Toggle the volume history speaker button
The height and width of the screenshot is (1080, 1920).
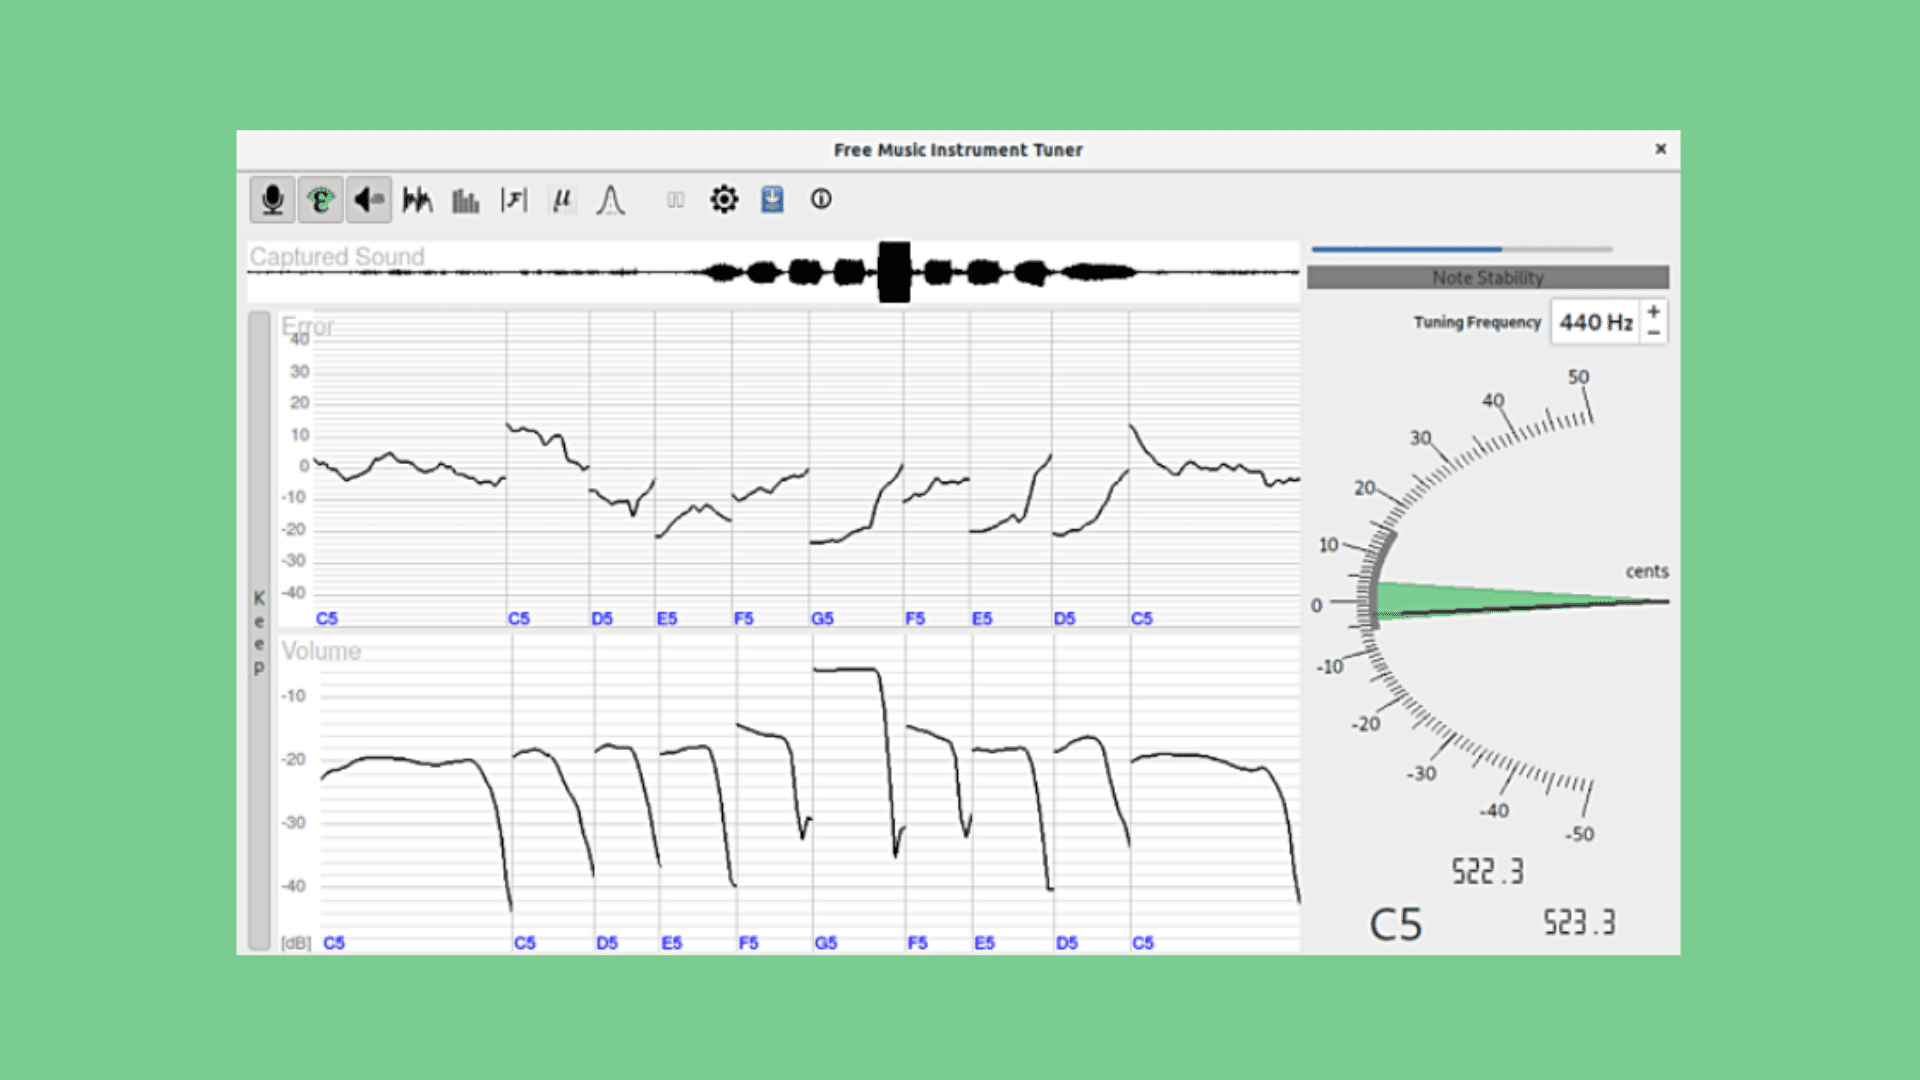tap(368, 200)
